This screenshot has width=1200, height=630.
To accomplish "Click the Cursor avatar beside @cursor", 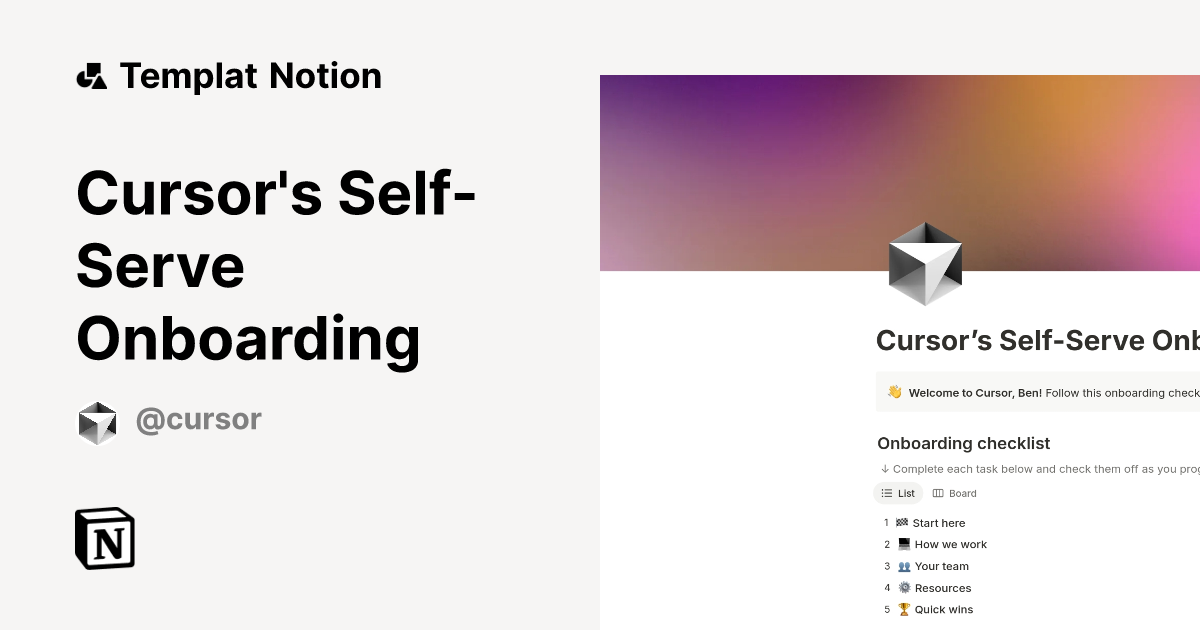I will click(x=97, y=420).
